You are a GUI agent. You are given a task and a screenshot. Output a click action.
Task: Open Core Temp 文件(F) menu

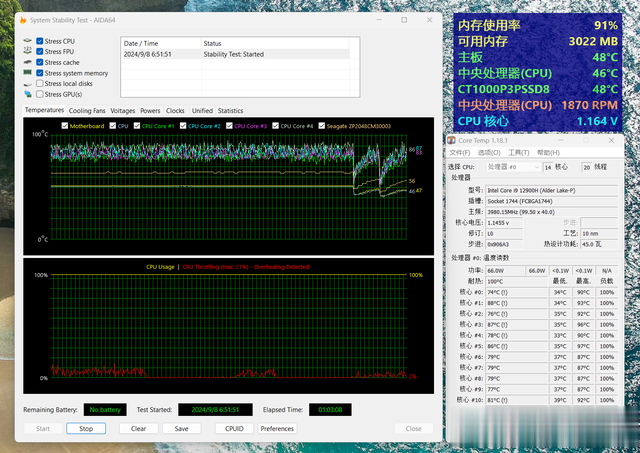click(460, 153)
